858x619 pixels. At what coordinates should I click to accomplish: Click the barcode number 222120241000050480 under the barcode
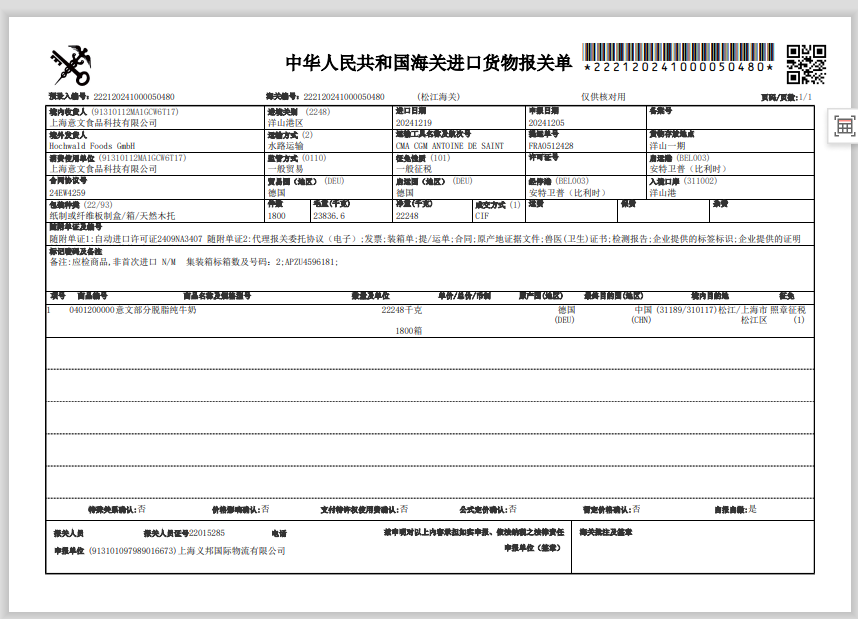coord(679,68)
